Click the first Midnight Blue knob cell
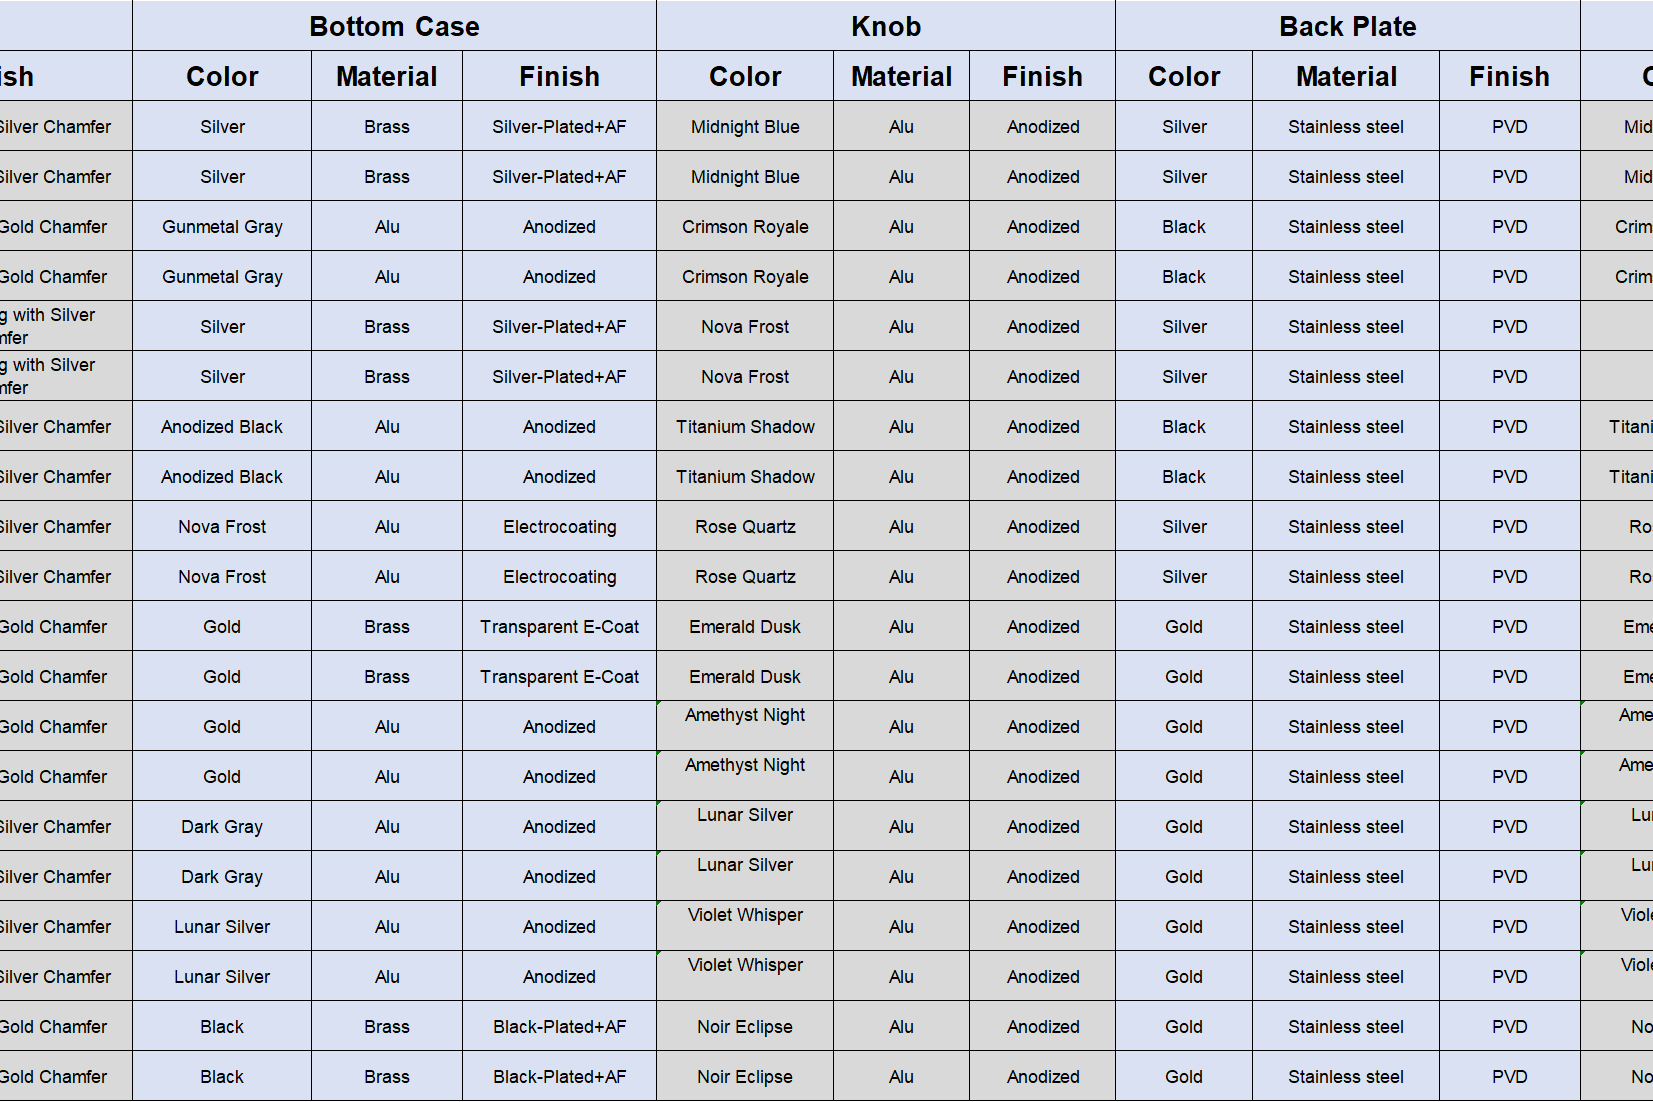1653x1102 pixels. (745, 127)
